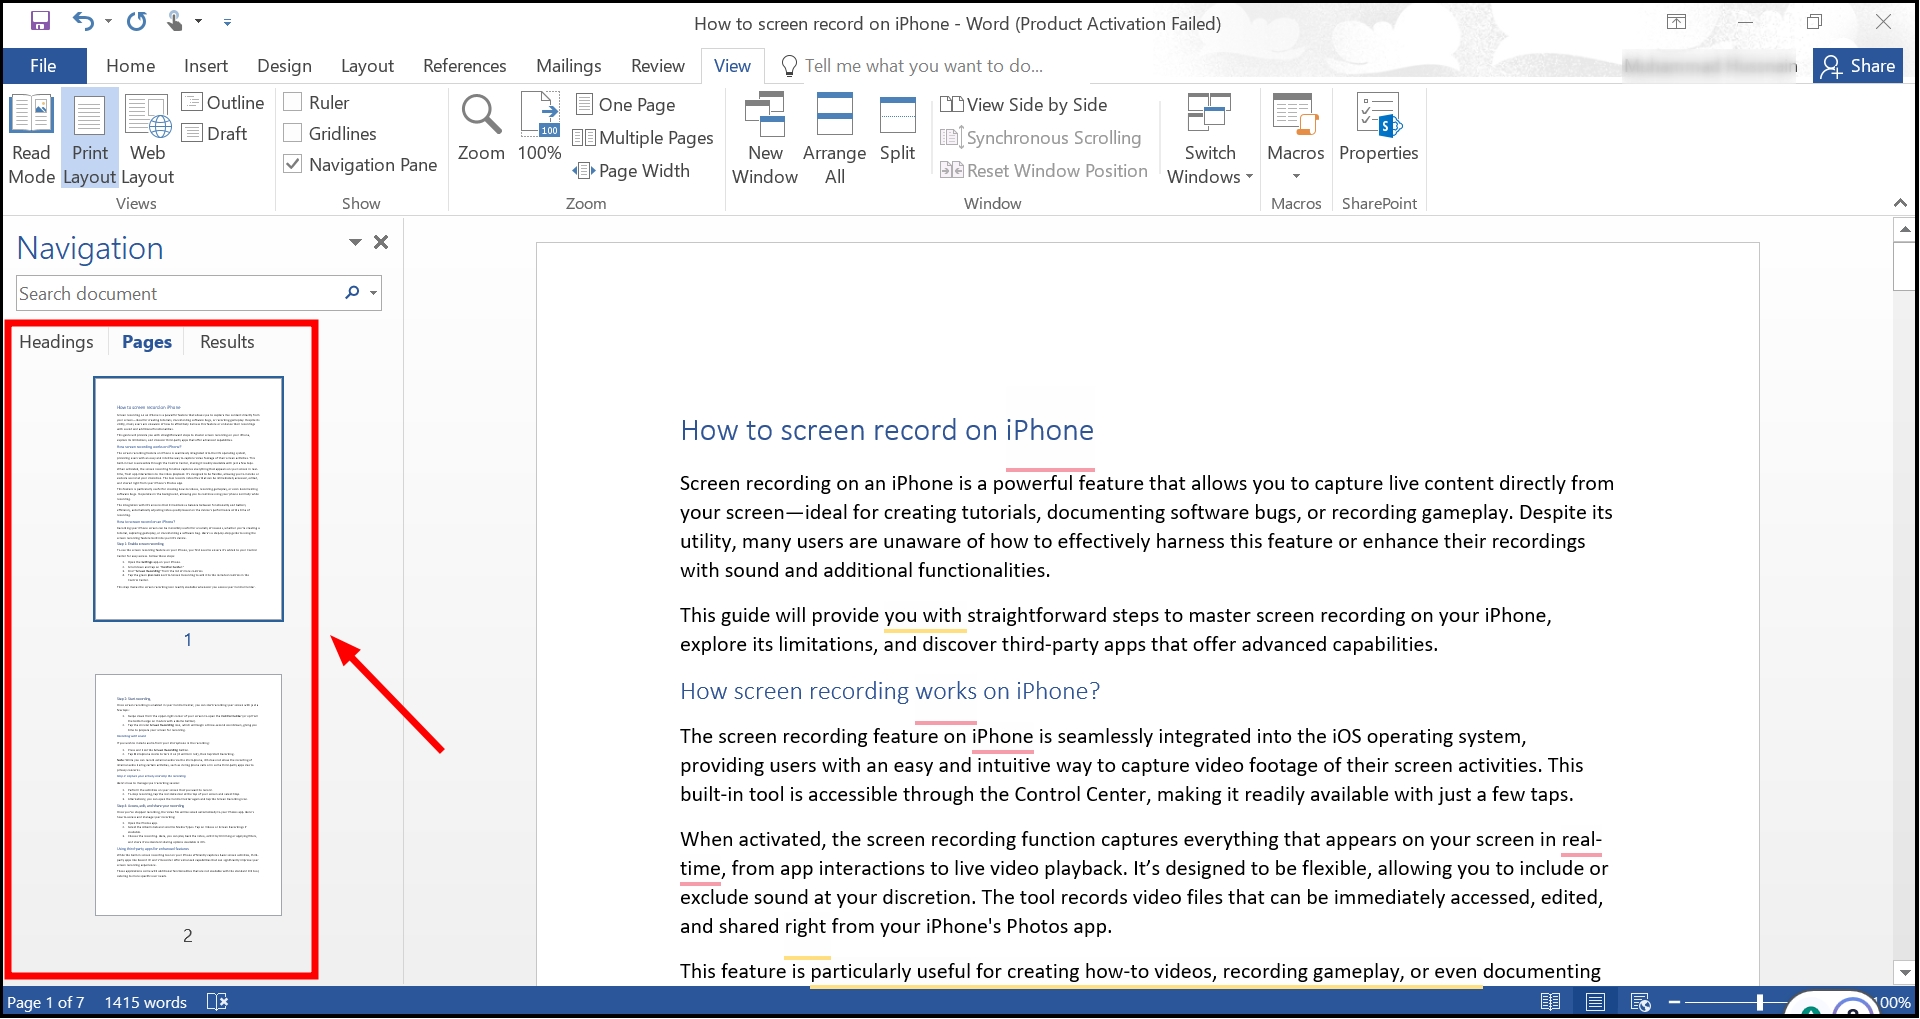Open Read Mode view

(31, 139)
